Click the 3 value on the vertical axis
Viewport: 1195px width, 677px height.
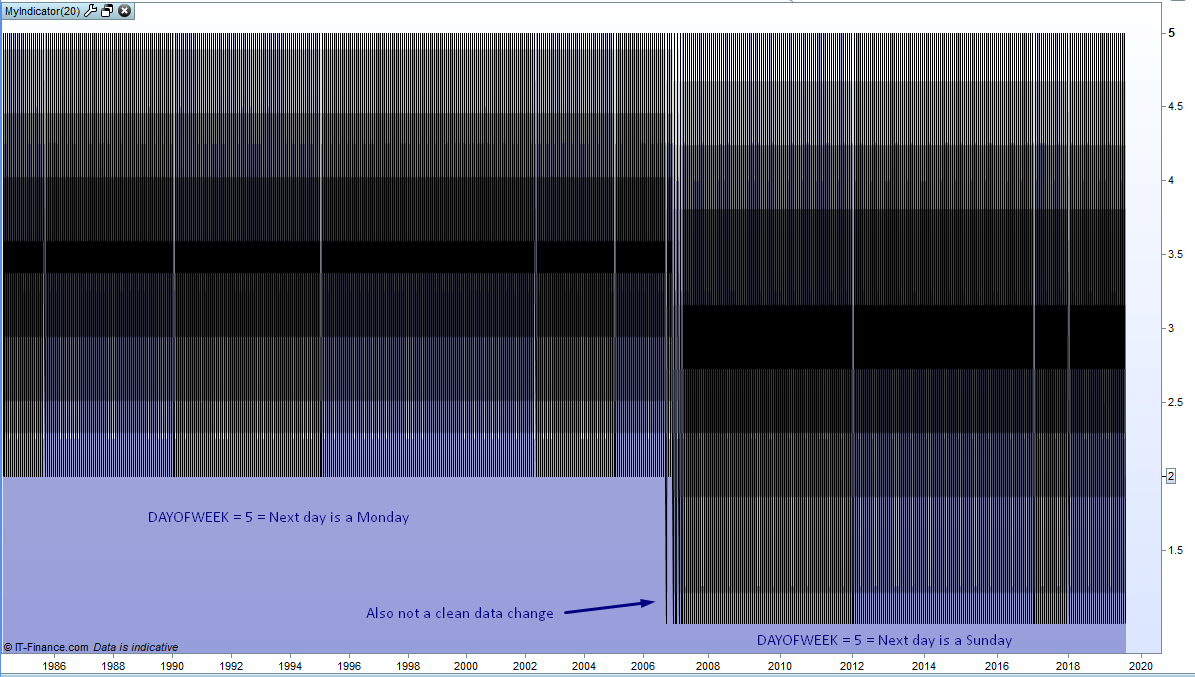point(1171,328)
